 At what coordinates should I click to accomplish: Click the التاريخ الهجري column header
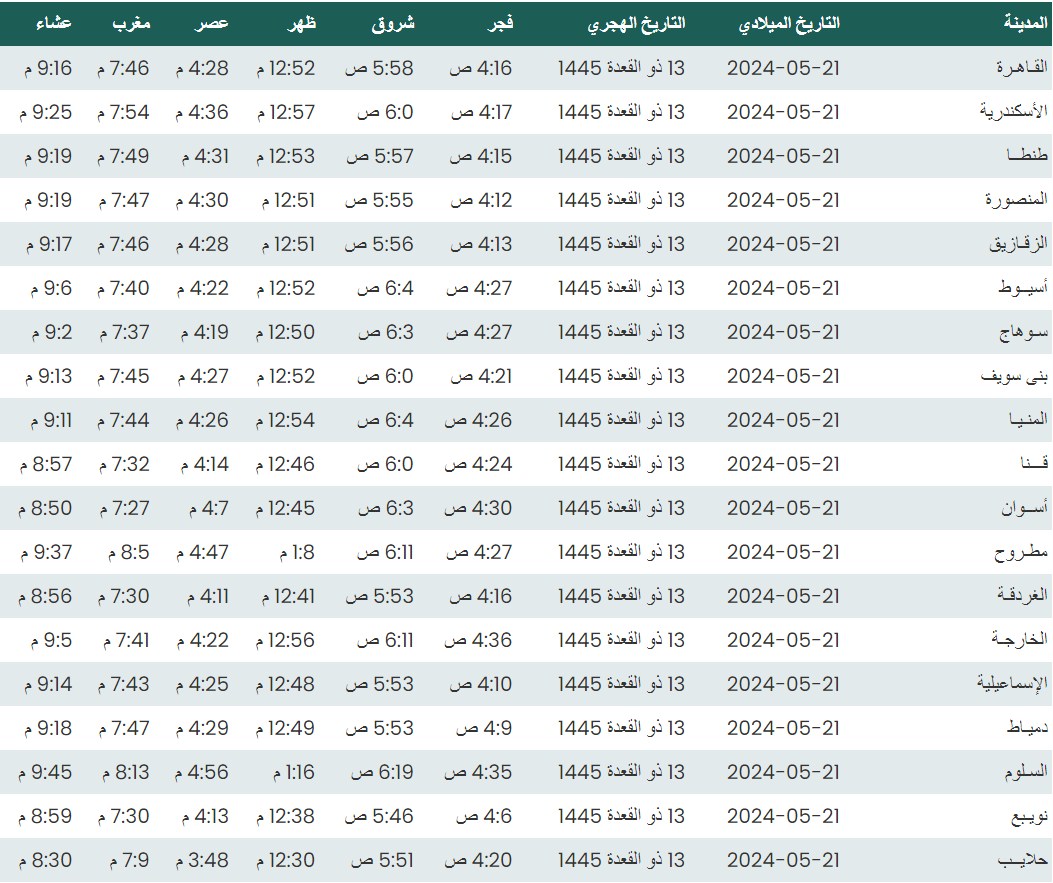[x=636, y=23]
